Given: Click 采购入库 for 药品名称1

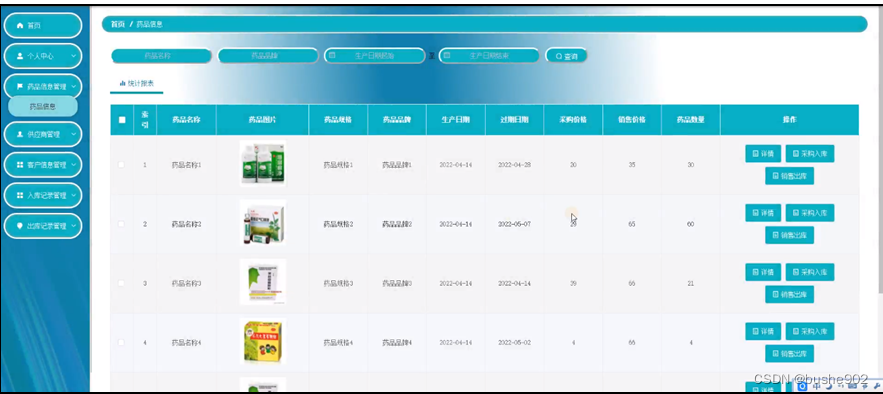Looking at the screenshot, I should (810, 154).
